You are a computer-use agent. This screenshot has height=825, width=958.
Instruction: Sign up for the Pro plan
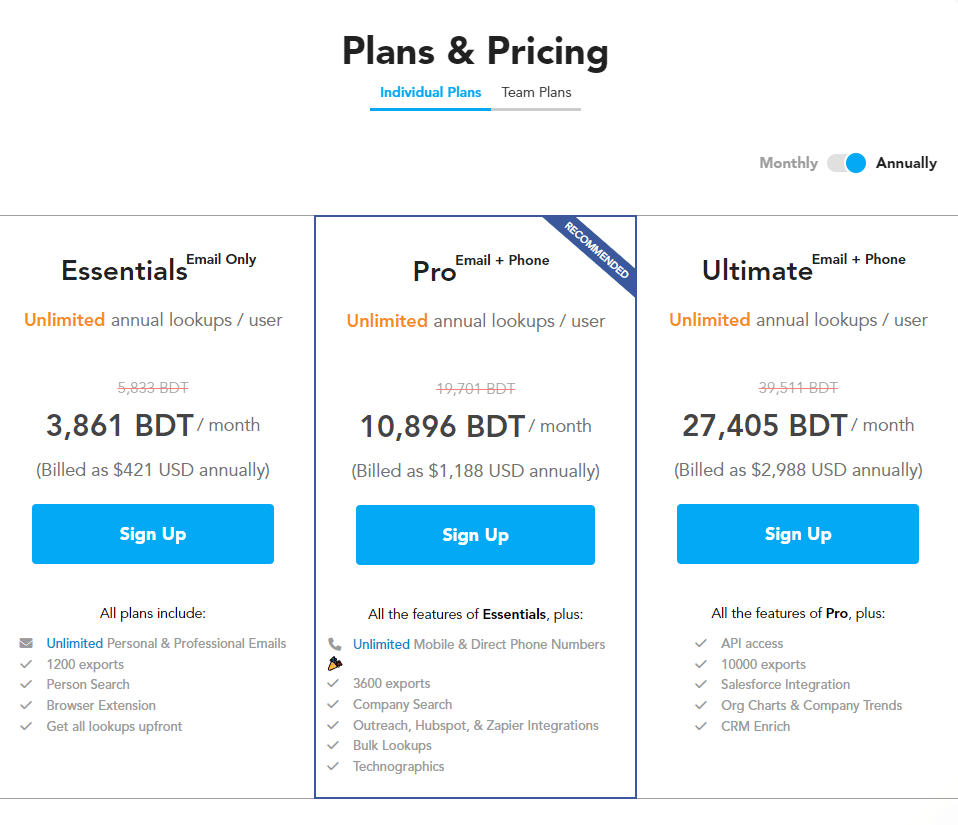pos(475,534)
